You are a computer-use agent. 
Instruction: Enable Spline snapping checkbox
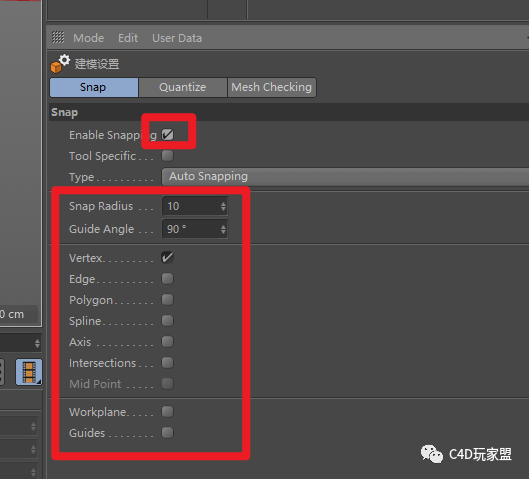point(167,320)
